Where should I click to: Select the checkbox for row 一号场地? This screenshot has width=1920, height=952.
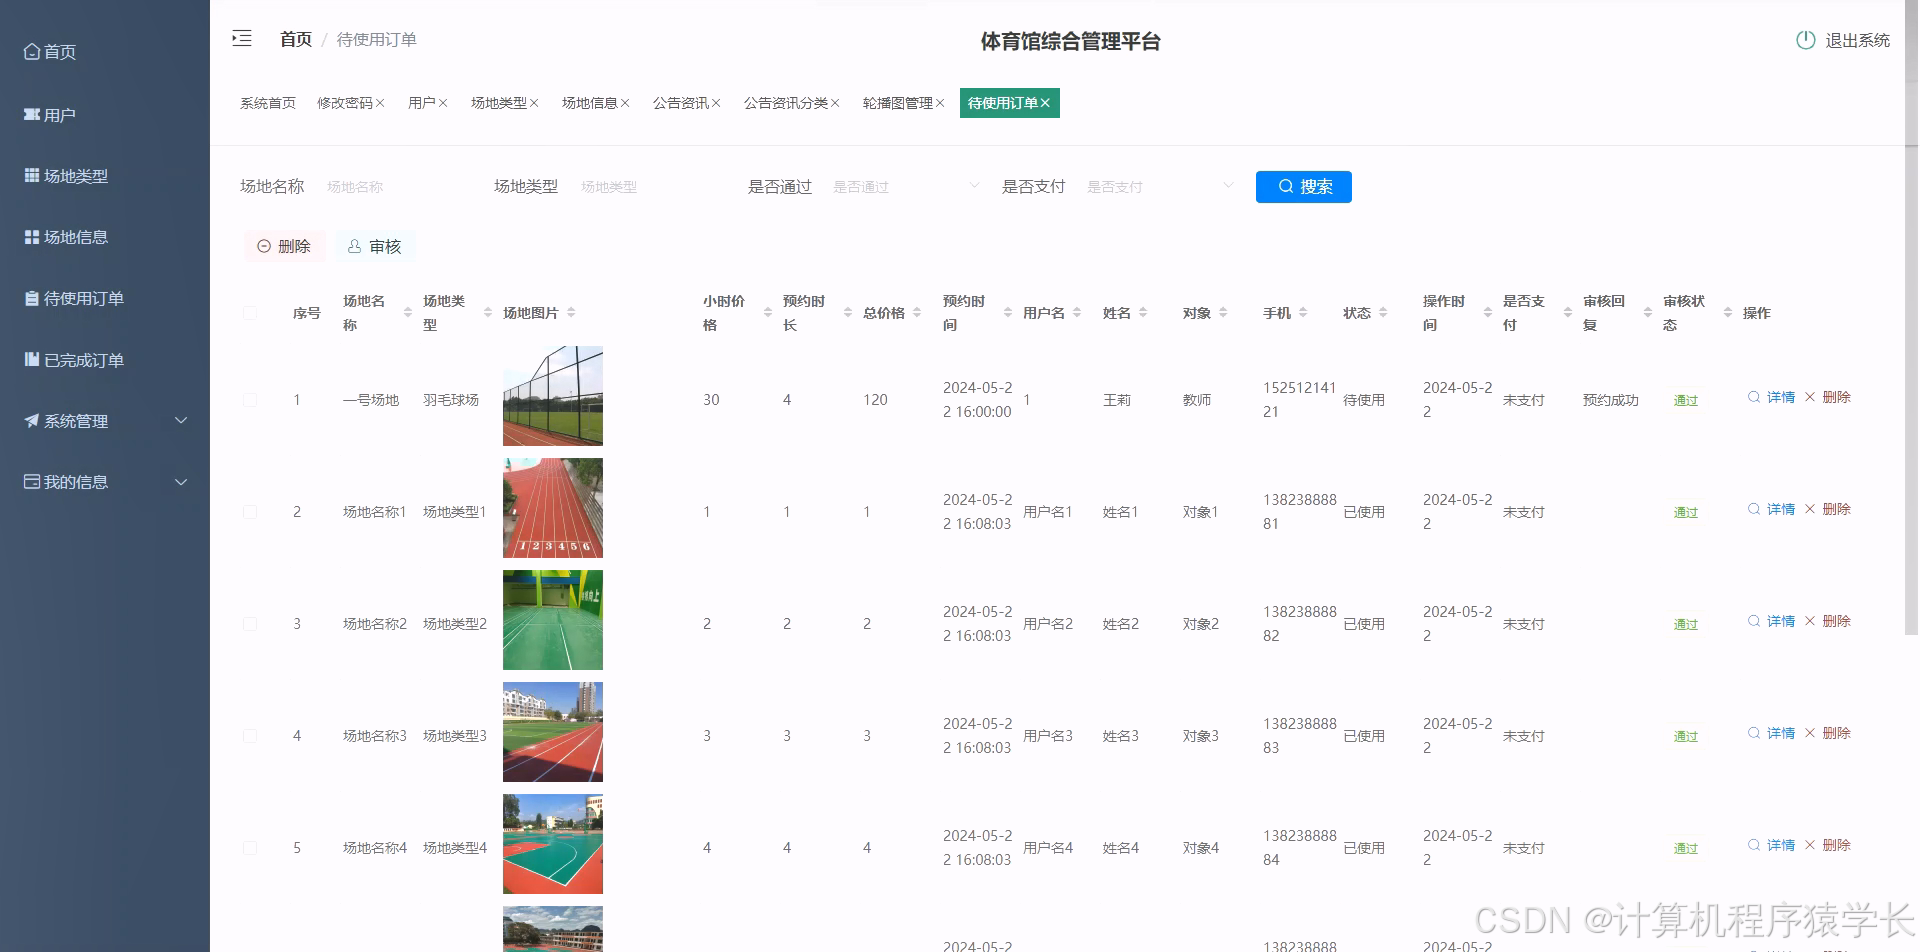(250, 400)
